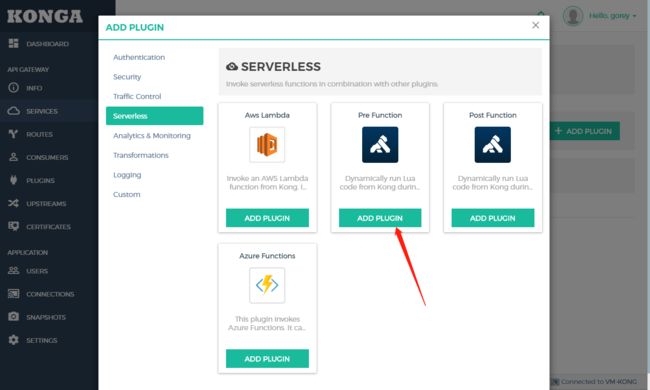Select the Custom plugin category
This screenshot has width=650, height=390.
pos(127,194)
